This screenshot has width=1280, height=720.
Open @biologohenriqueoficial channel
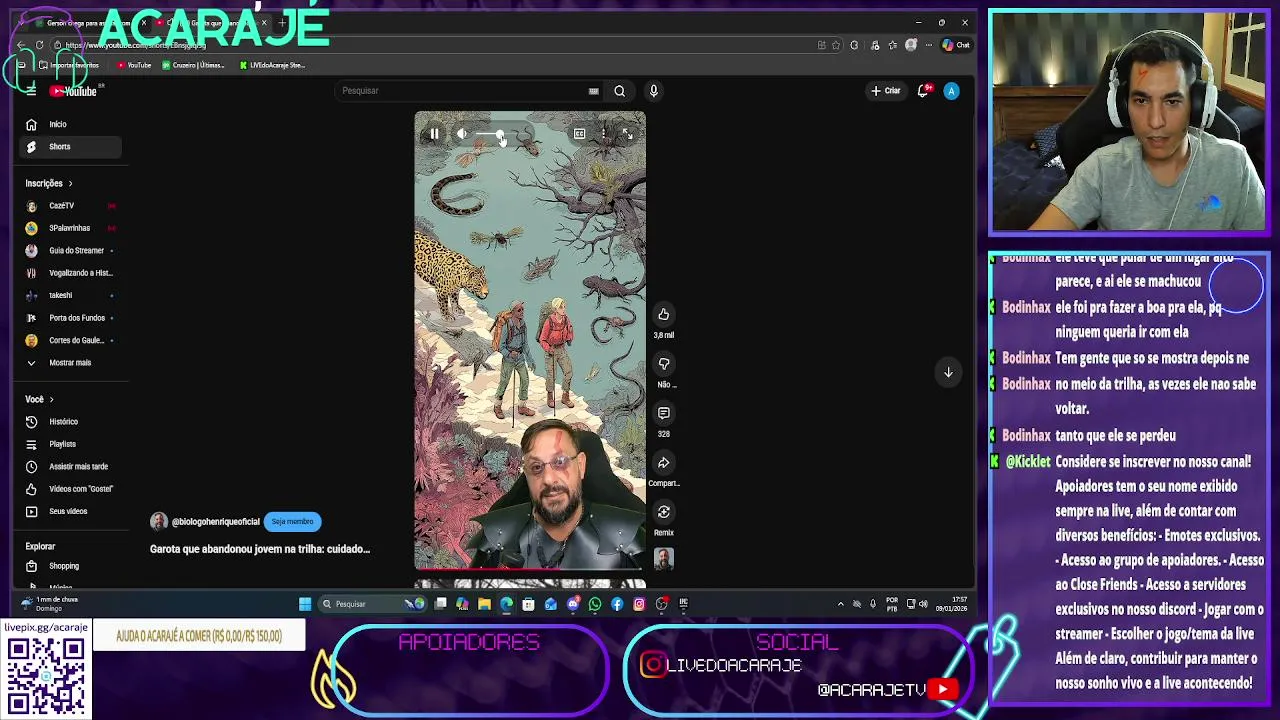point(215,522)
